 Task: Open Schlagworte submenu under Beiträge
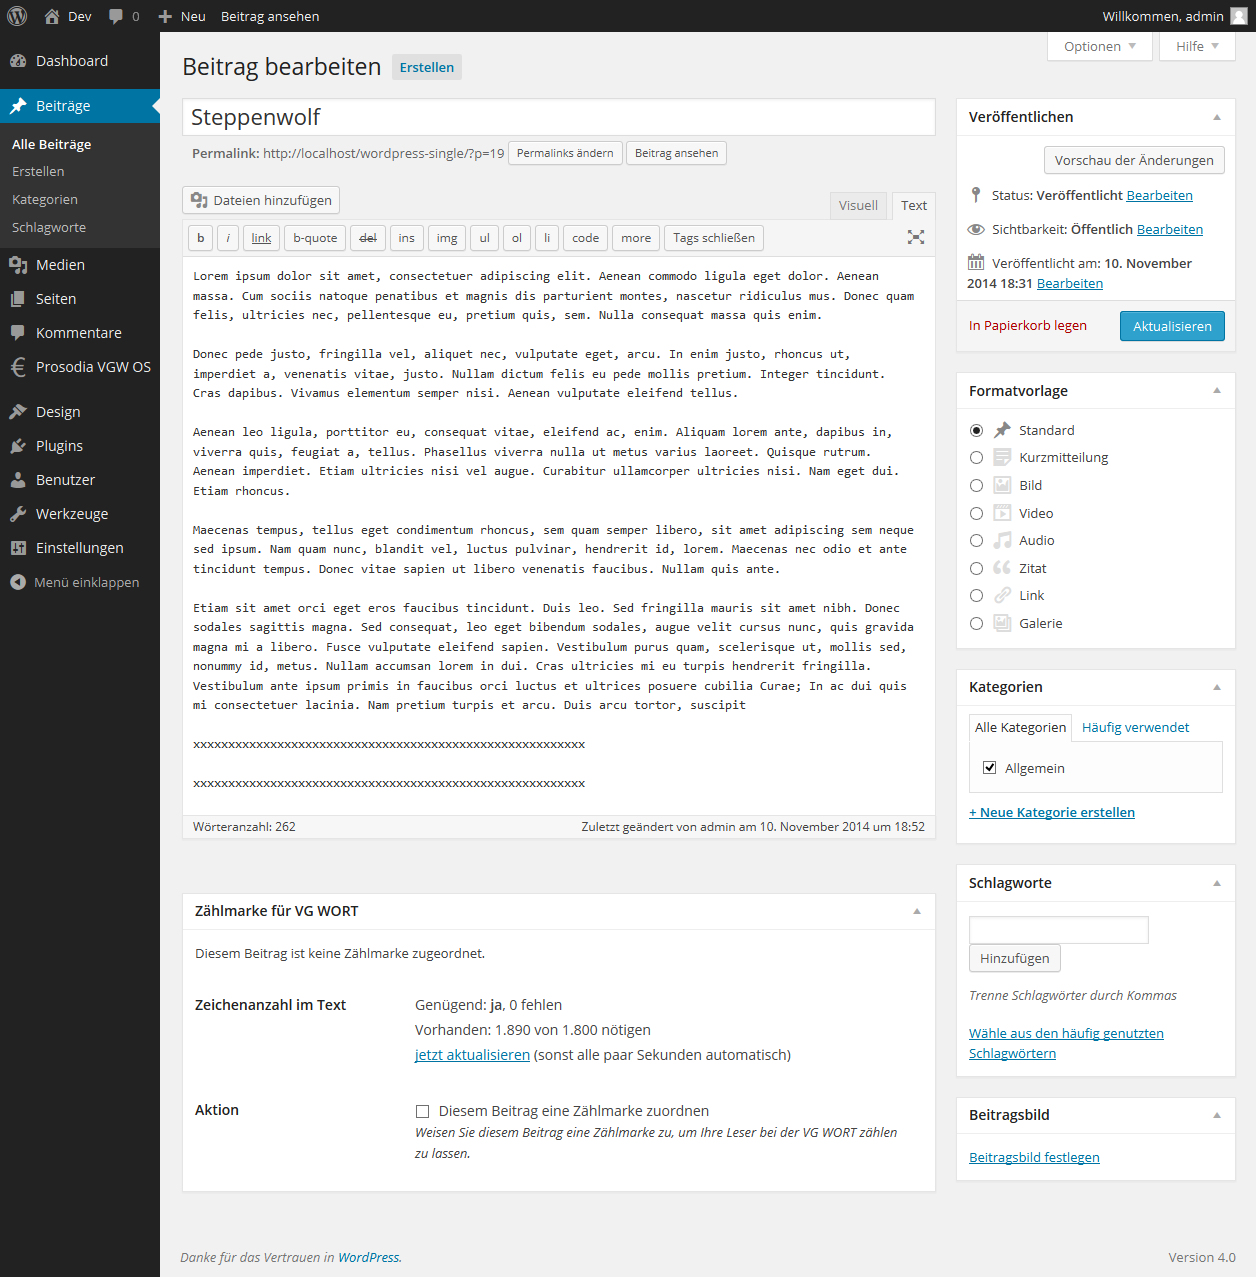coord(49,228)
